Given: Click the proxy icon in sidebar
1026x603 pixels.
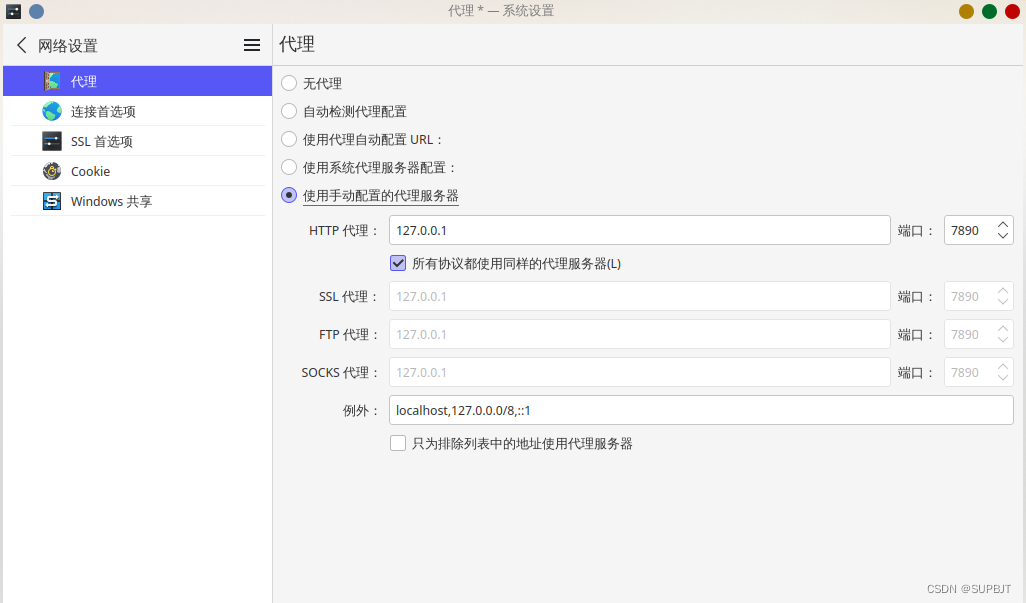Looking at the screenshot, I should point(52,81).
